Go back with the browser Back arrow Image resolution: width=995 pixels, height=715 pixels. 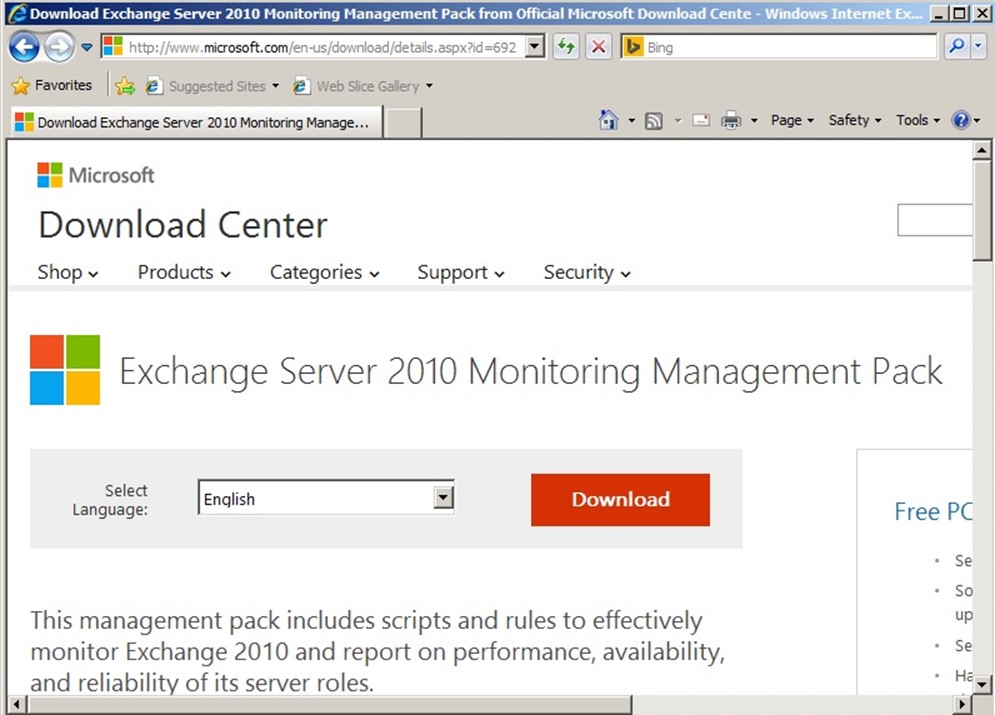(24, 47)
